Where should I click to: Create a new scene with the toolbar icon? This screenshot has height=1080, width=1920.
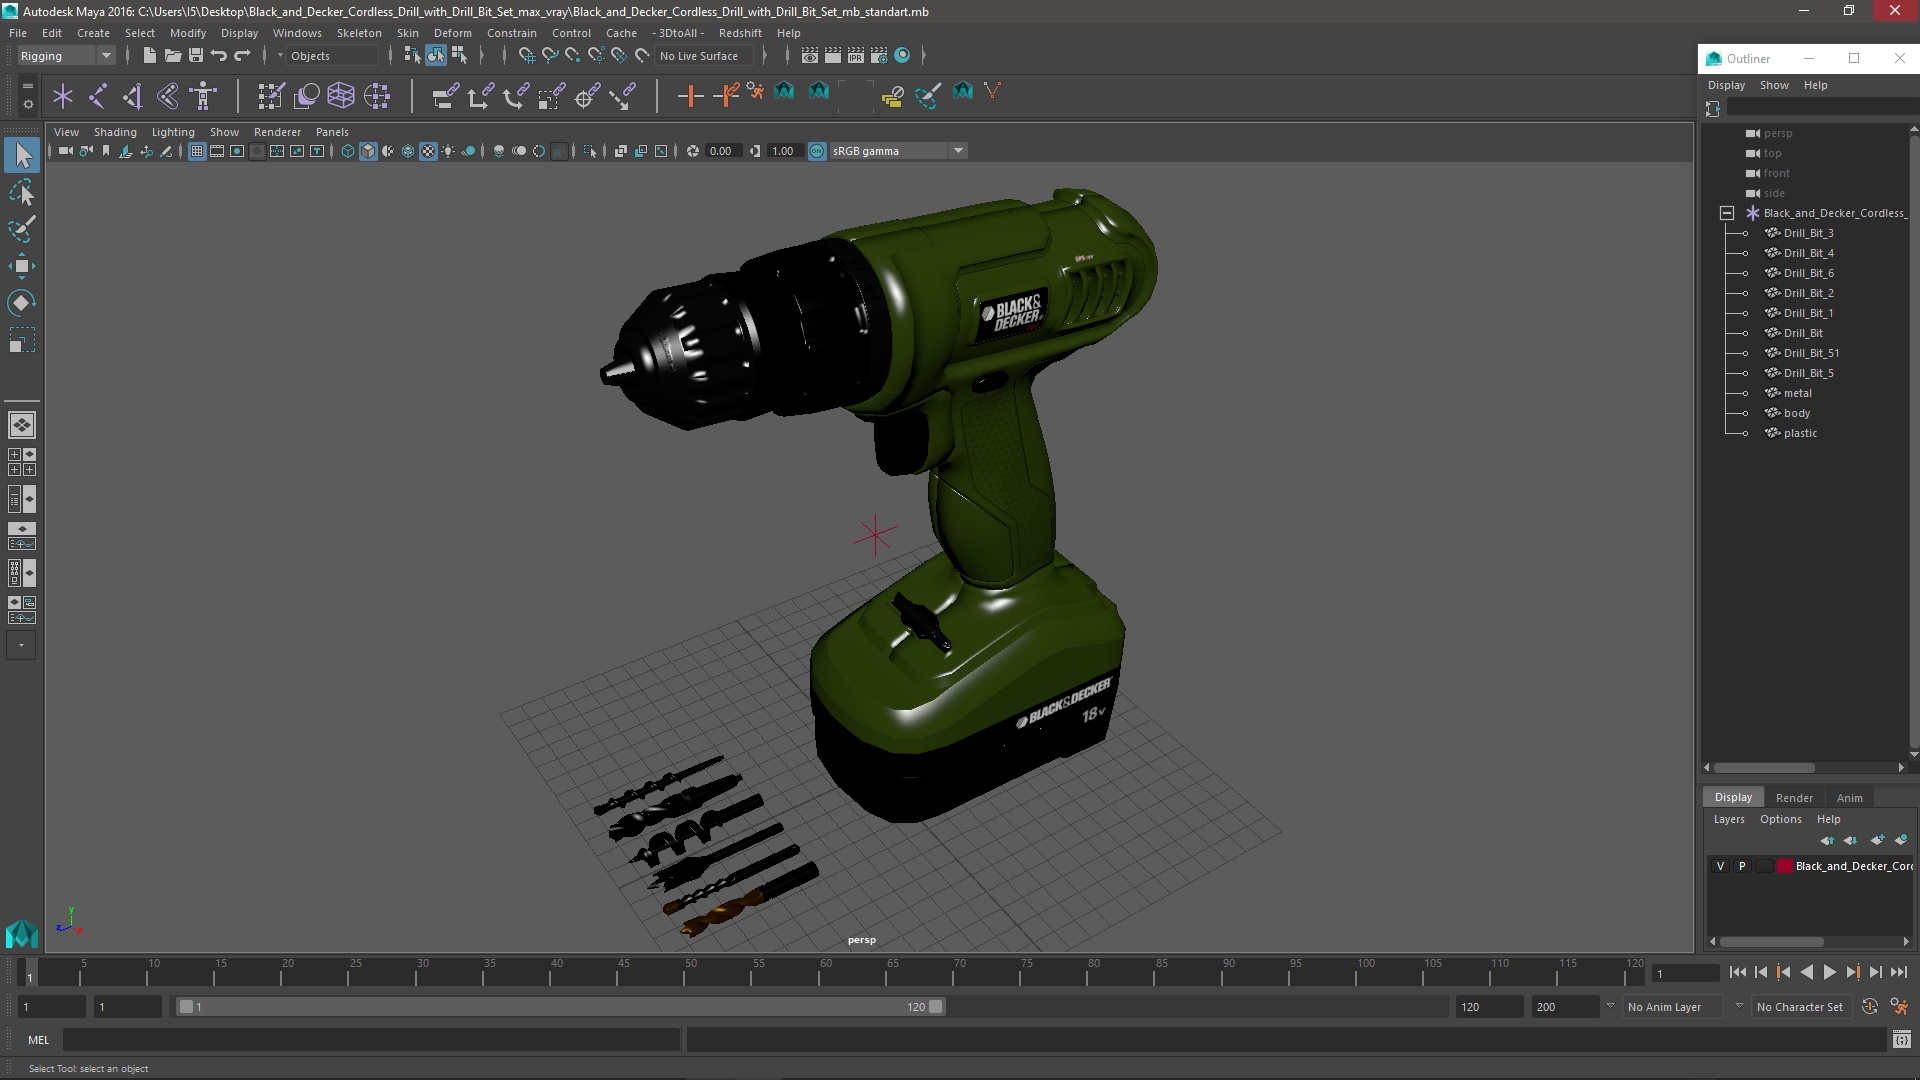click(x=149, y=56)
